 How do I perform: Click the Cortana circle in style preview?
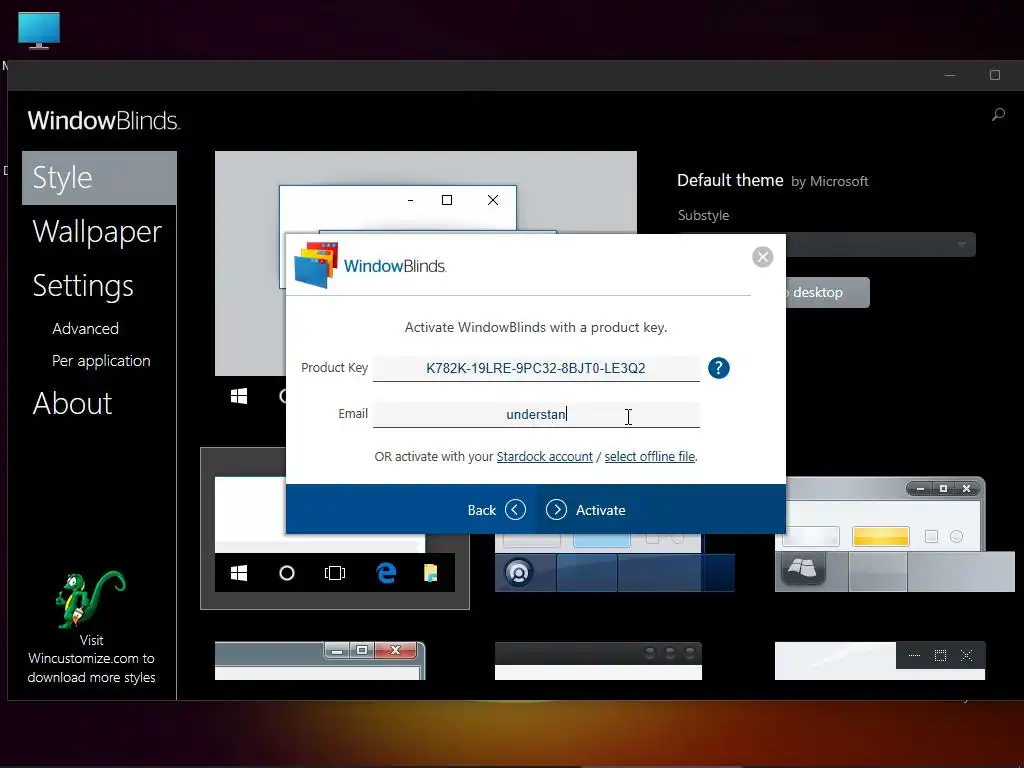coord(287,573)
